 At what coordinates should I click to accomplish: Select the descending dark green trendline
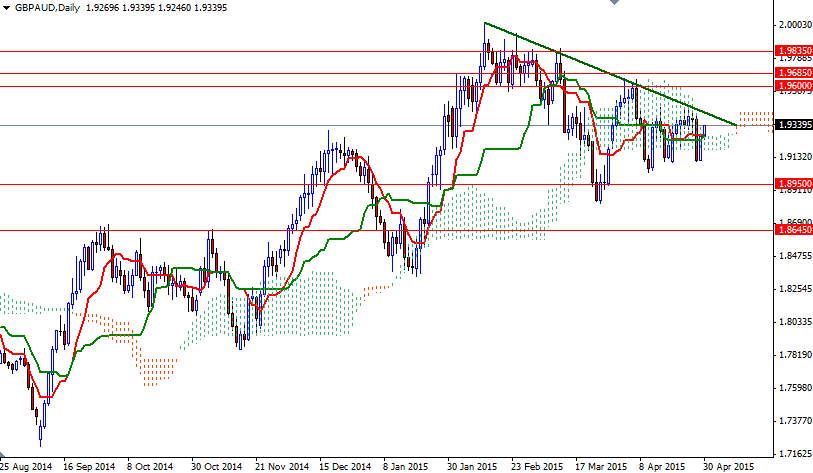(610, 74)
